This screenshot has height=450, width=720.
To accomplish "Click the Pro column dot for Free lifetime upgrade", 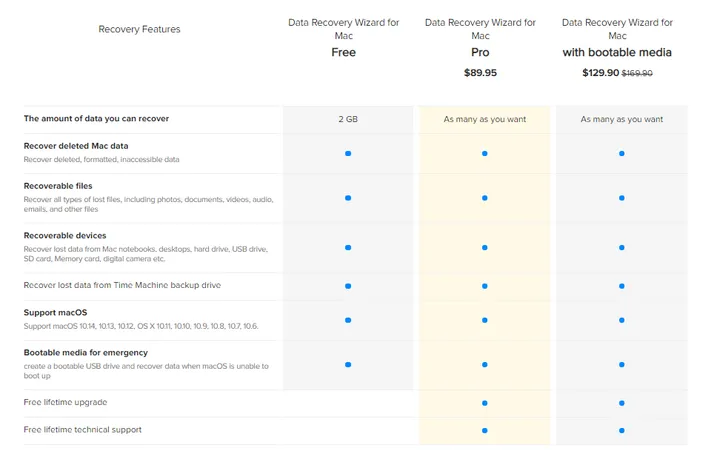I will [x=485, y=403].
